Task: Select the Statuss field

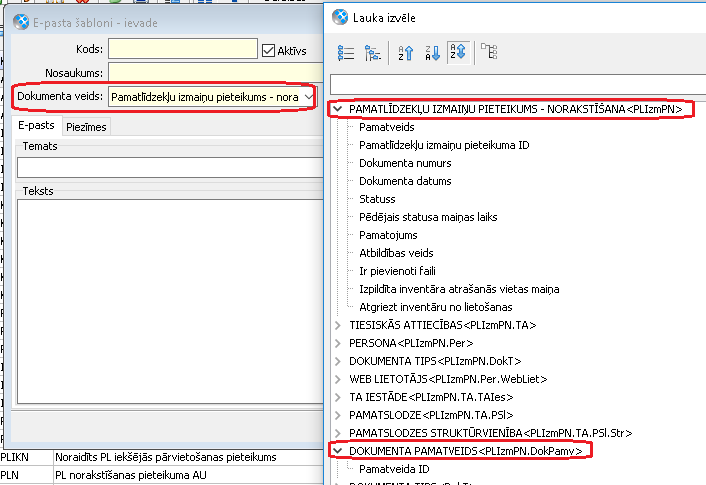Action: [377, 199]
